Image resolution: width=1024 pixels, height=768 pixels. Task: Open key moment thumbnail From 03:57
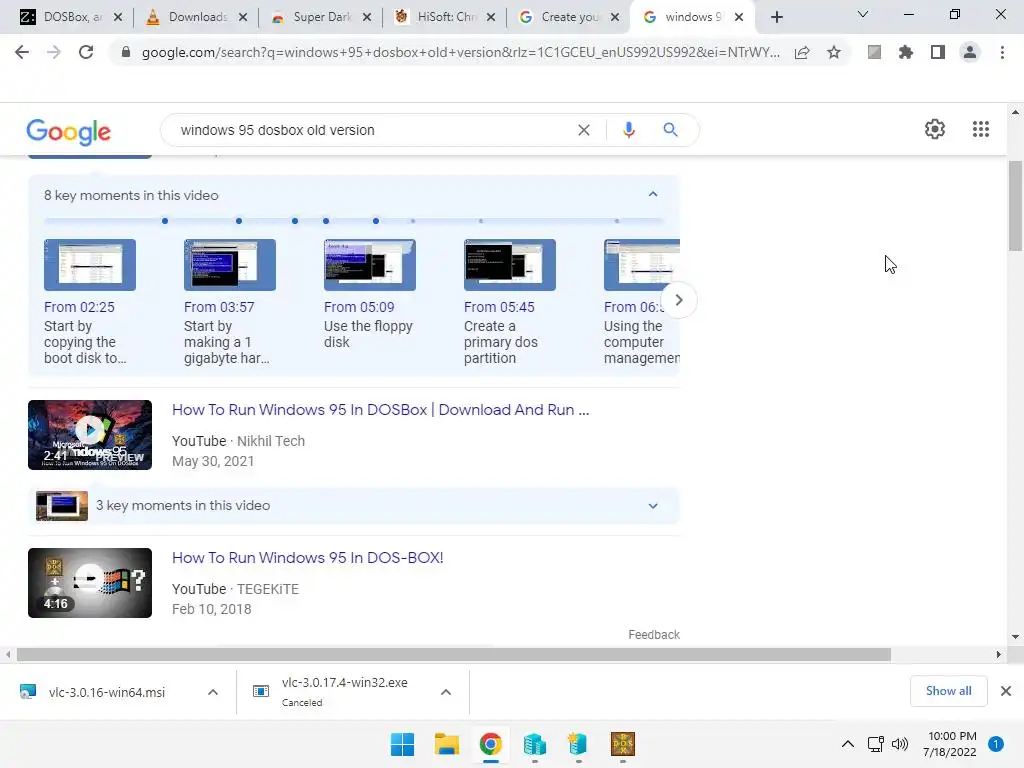[x=230, y=264]
